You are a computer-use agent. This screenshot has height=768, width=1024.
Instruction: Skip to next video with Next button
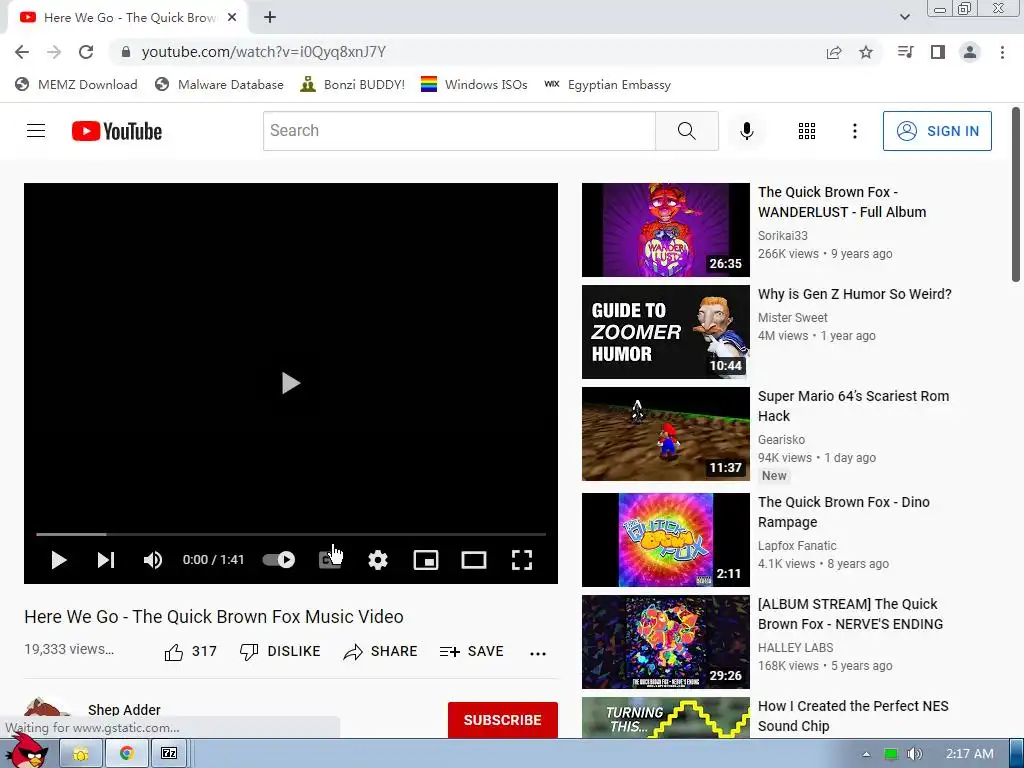coord(106,560)
